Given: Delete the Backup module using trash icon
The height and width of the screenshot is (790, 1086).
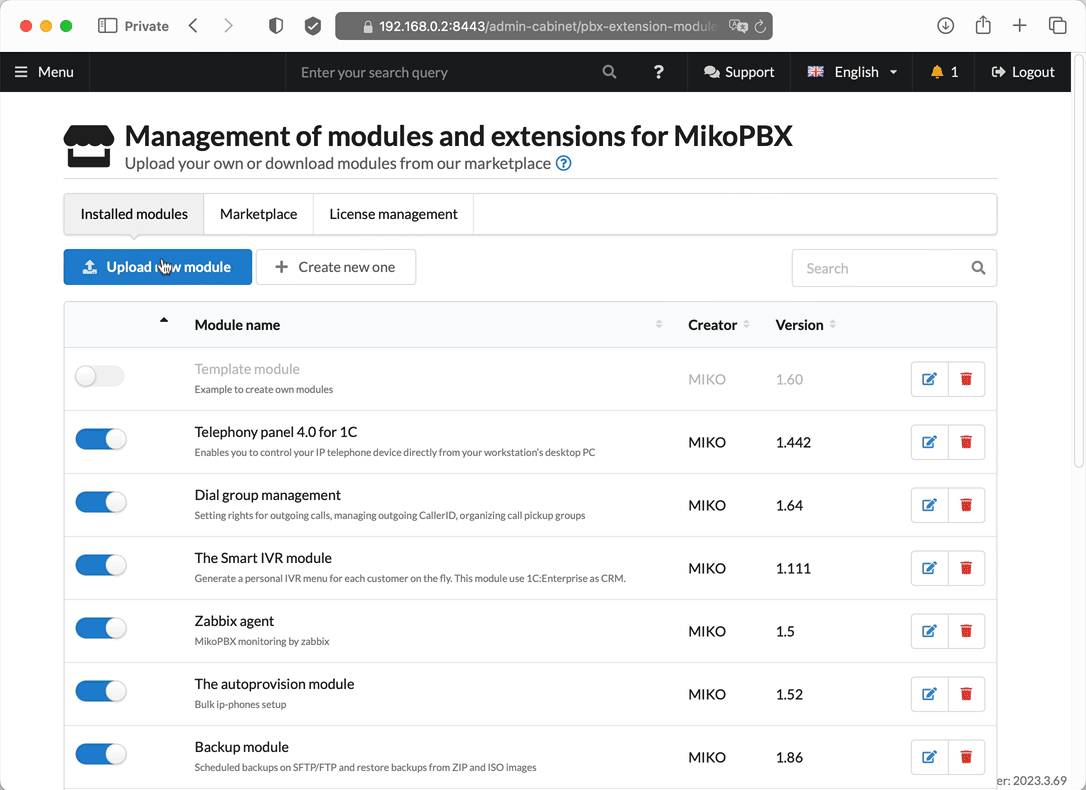Looking at the screenshot, I should pyautogui.click(x=966, y=757).
